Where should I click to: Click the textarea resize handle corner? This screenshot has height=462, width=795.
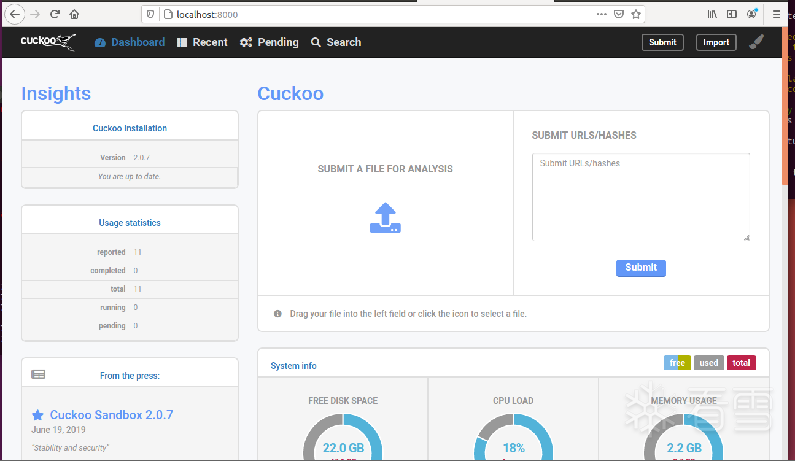pos(746,237)
